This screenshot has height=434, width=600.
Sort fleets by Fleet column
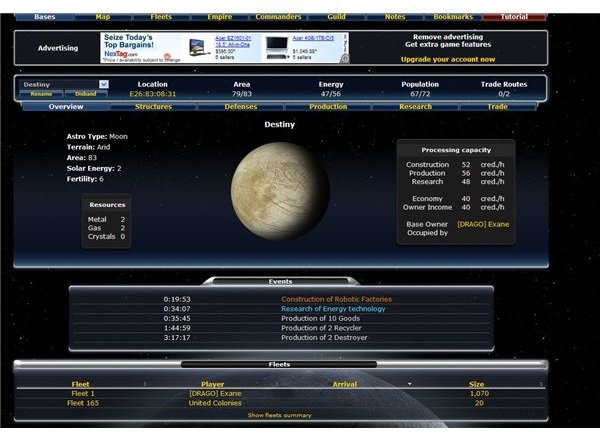click(80, 384)
